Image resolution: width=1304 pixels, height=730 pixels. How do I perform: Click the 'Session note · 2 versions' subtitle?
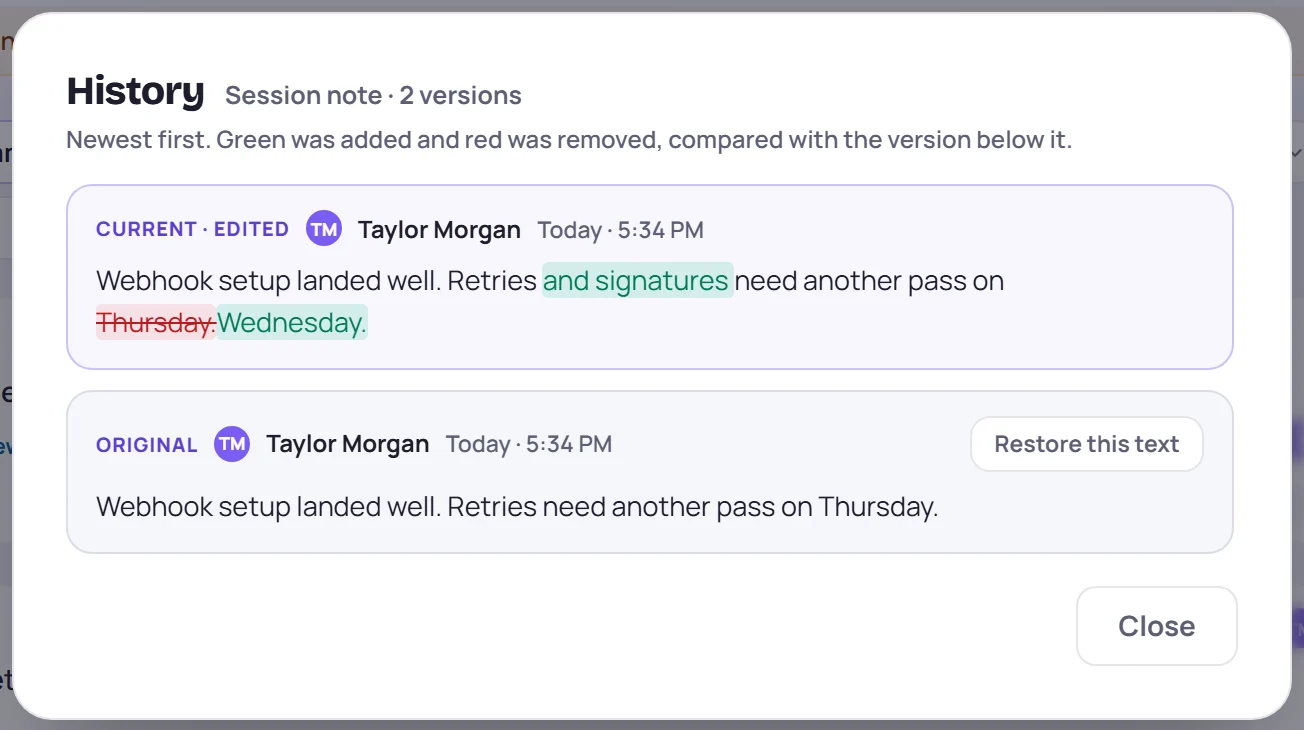(x=373, y=96)
